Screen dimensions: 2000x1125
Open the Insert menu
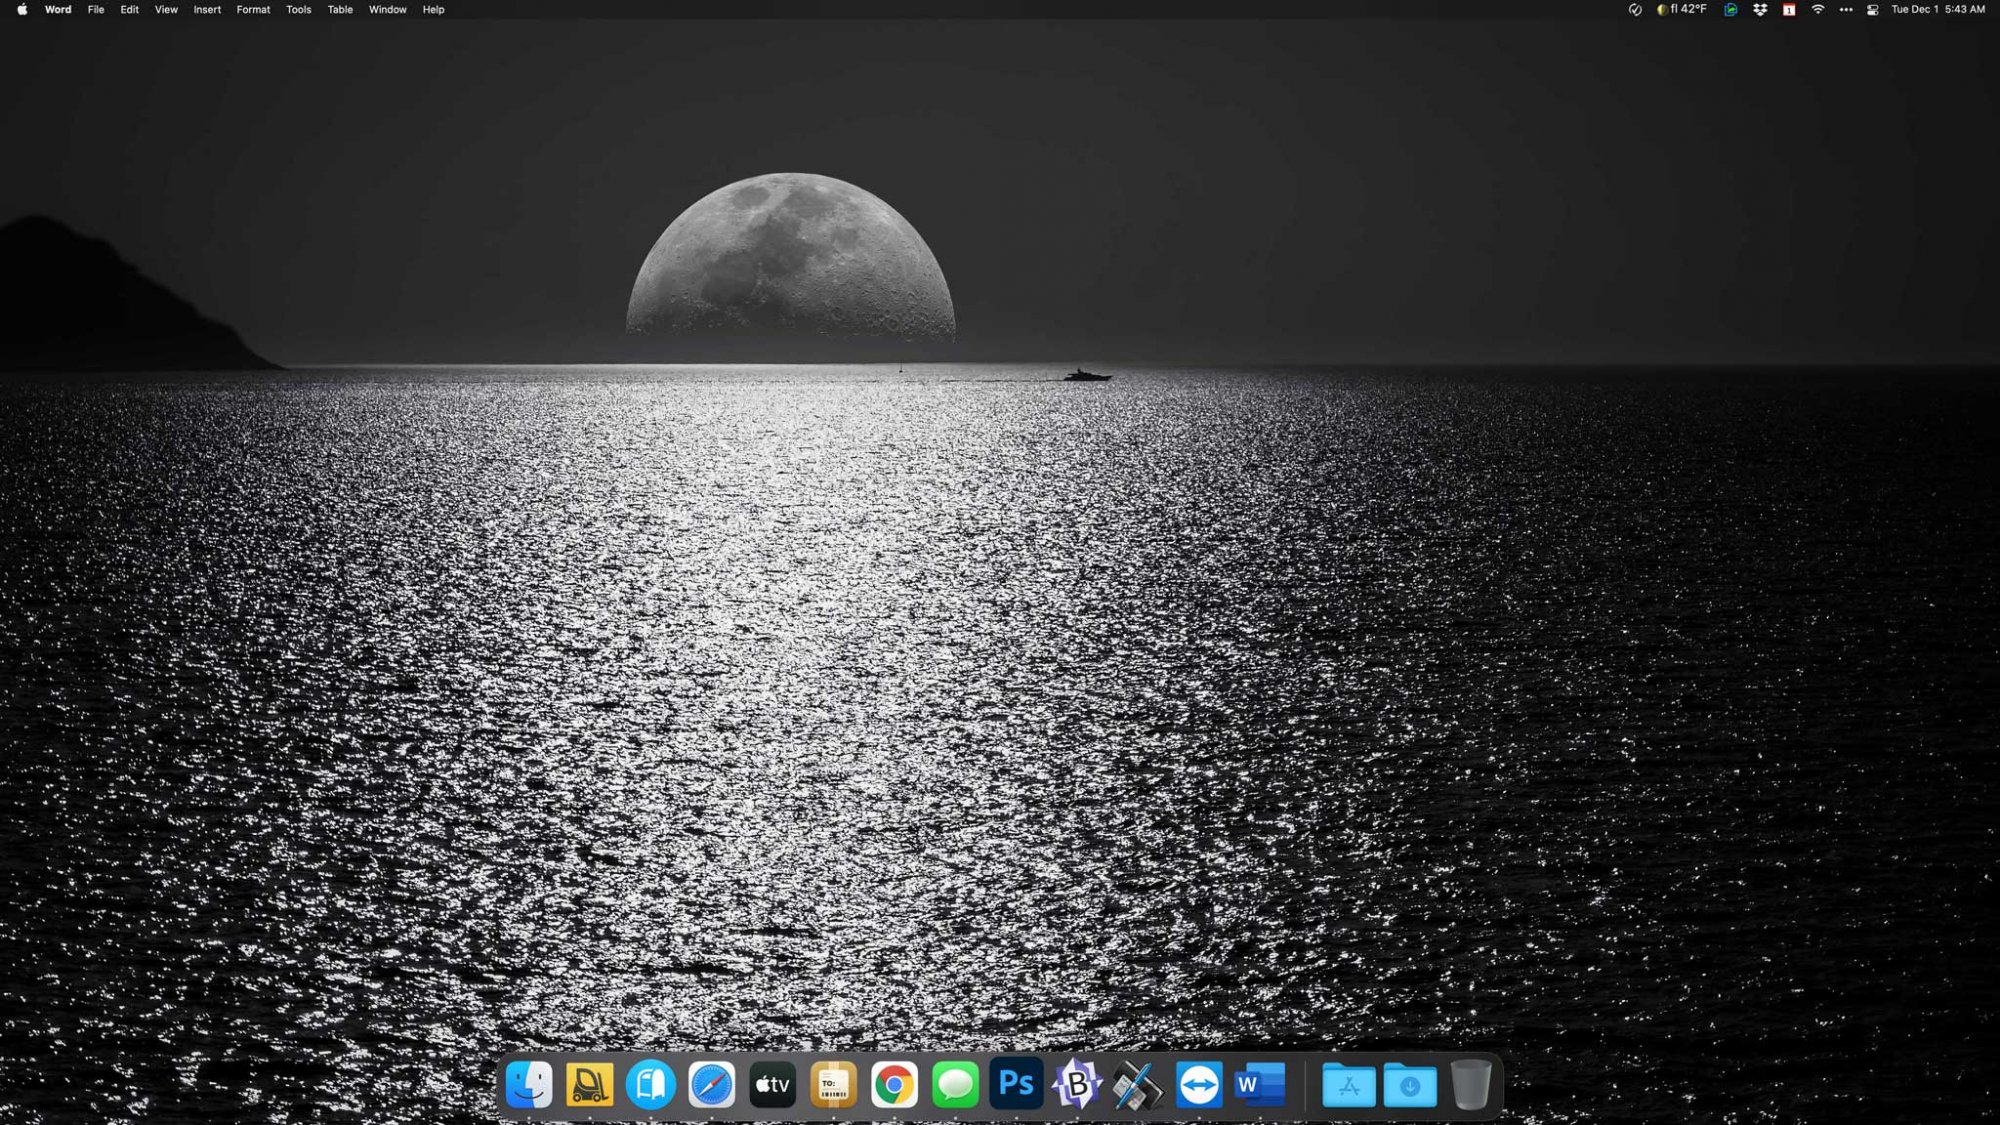click(x=207, y=10)
